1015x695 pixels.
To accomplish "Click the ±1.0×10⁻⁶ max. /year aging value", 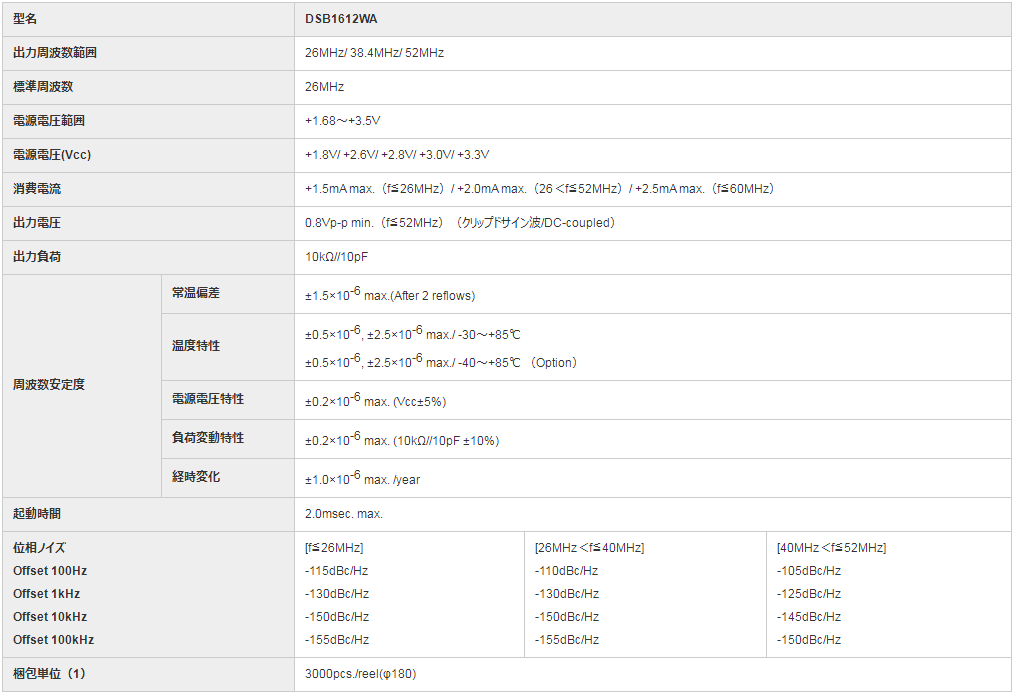I will pos(362,478).
